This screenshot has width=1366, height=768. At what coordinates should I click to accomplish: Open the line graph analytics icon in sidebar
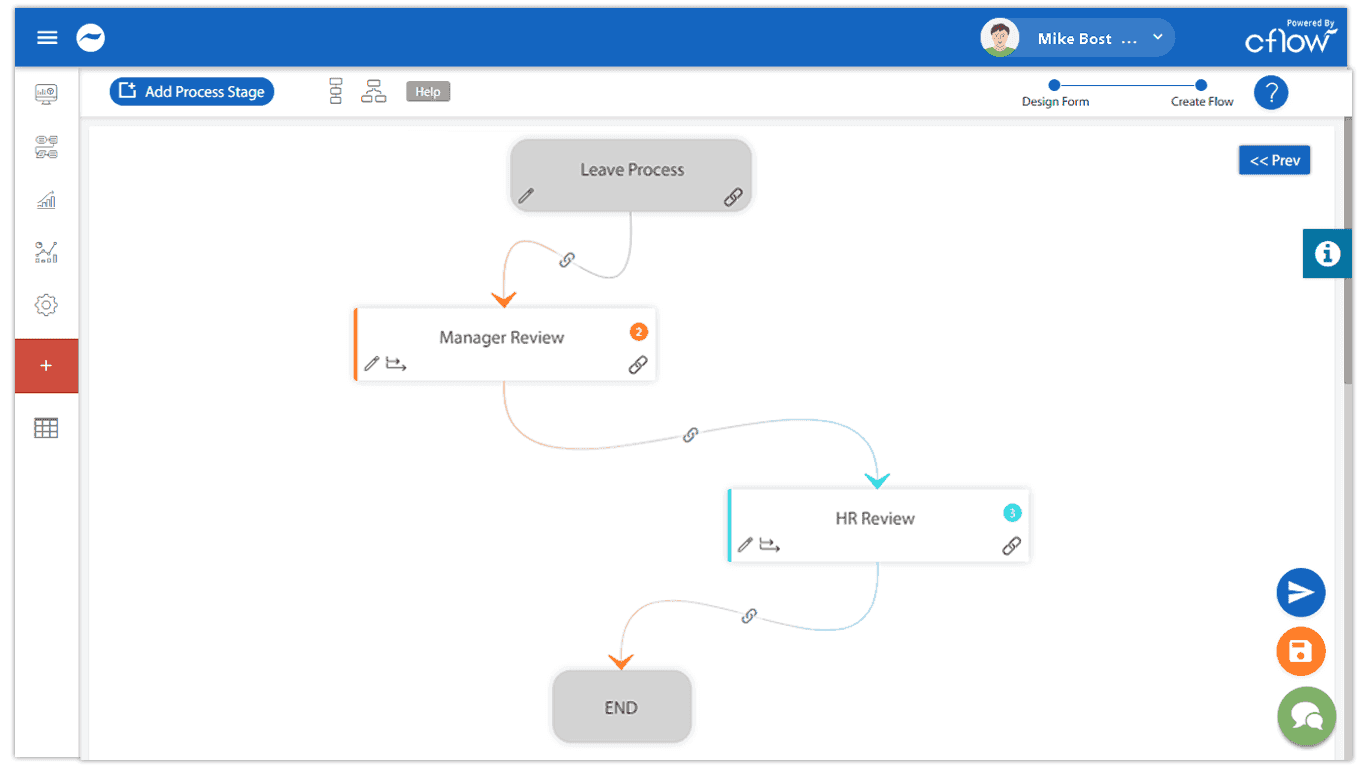point(46,252)
